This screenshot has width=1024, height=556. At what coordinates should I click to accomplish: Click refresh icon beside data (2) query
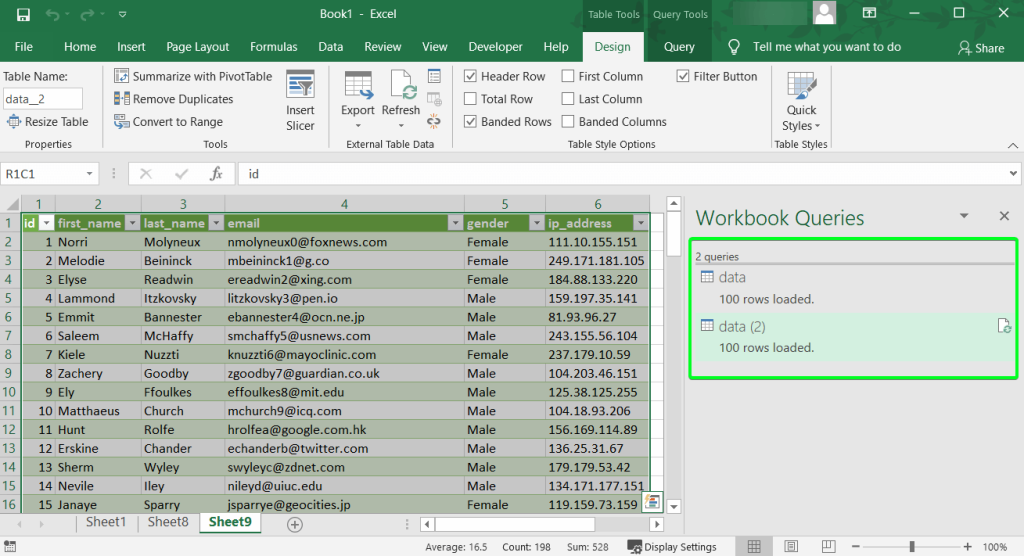click(x=1004, y=325)
